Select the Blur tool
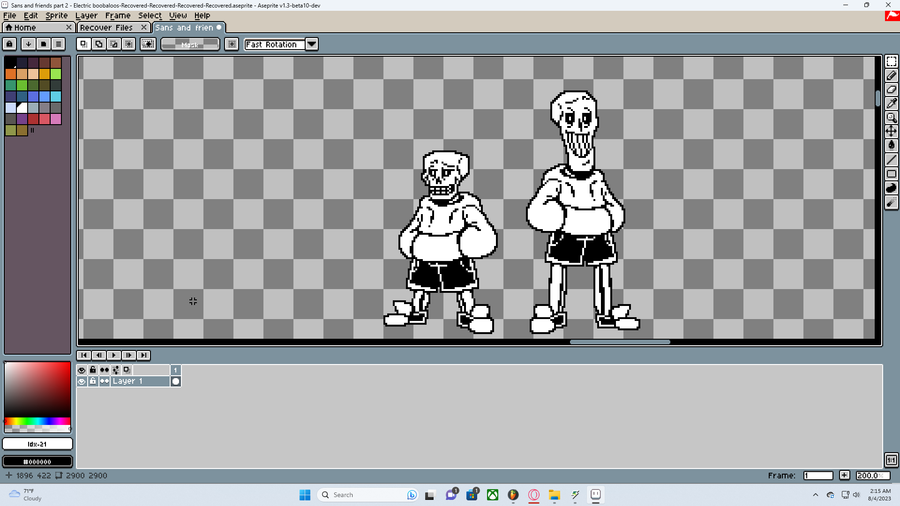 pyautogui.click(x=891, y=203)
